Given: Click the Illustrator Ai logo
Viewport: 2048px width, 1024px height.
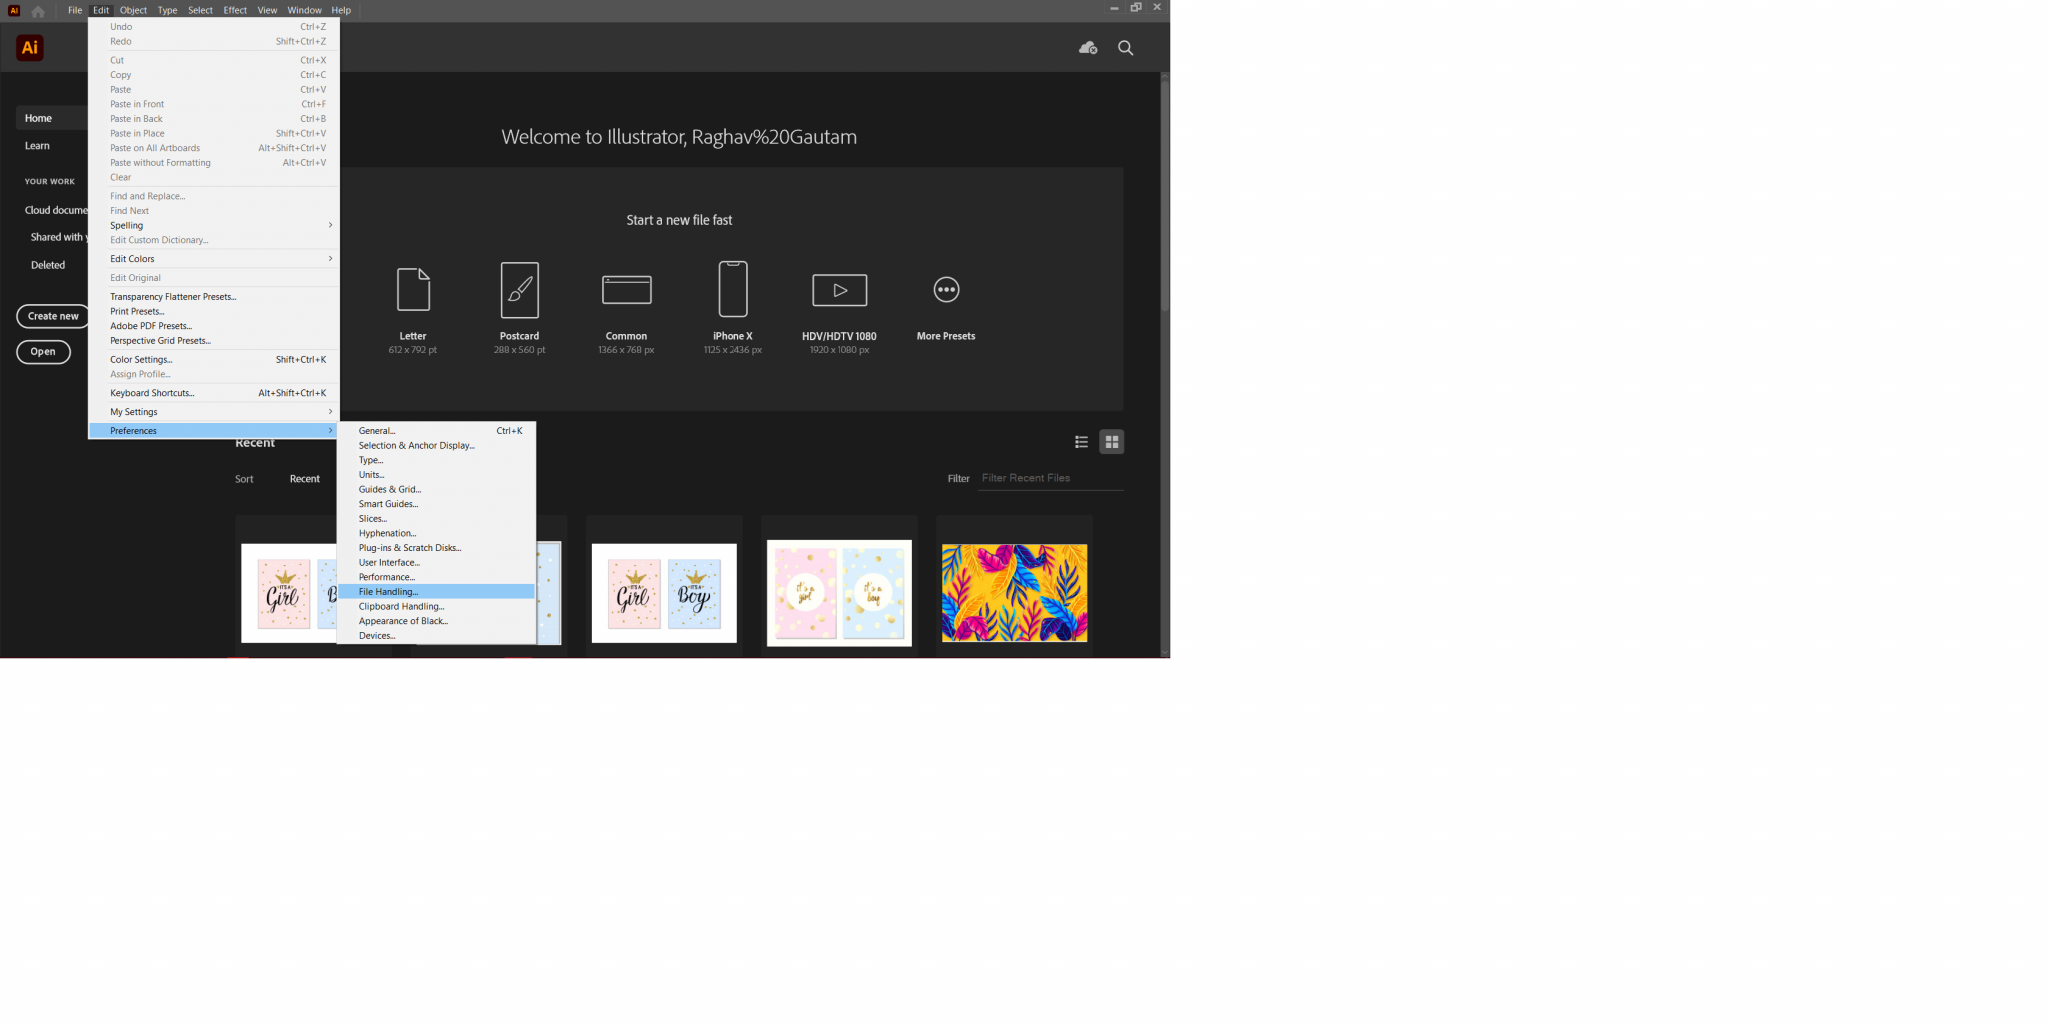Looking at the screenshot, I should click(x=30, y=47).
